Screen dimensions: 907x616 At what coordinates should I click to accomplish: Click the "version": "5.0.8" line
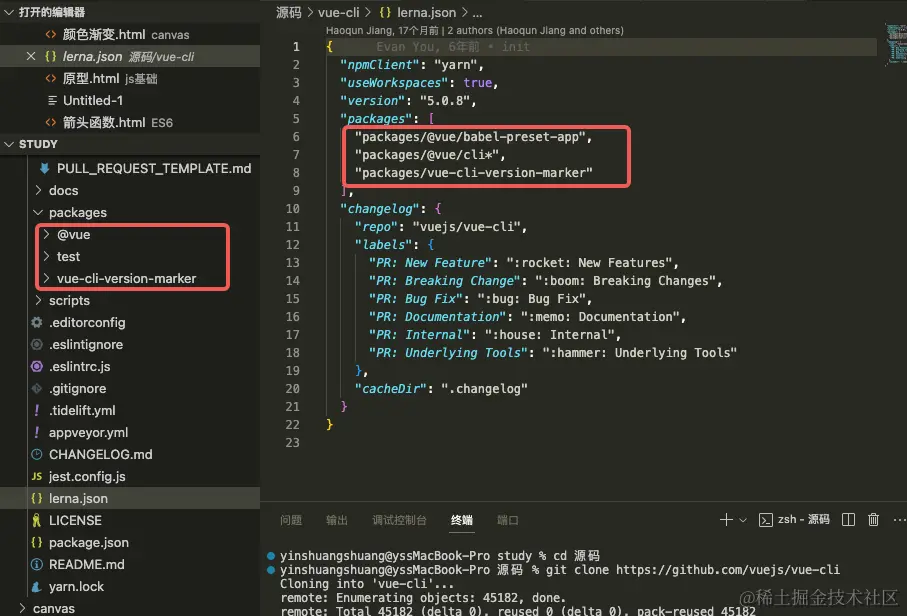click(408, 101)
